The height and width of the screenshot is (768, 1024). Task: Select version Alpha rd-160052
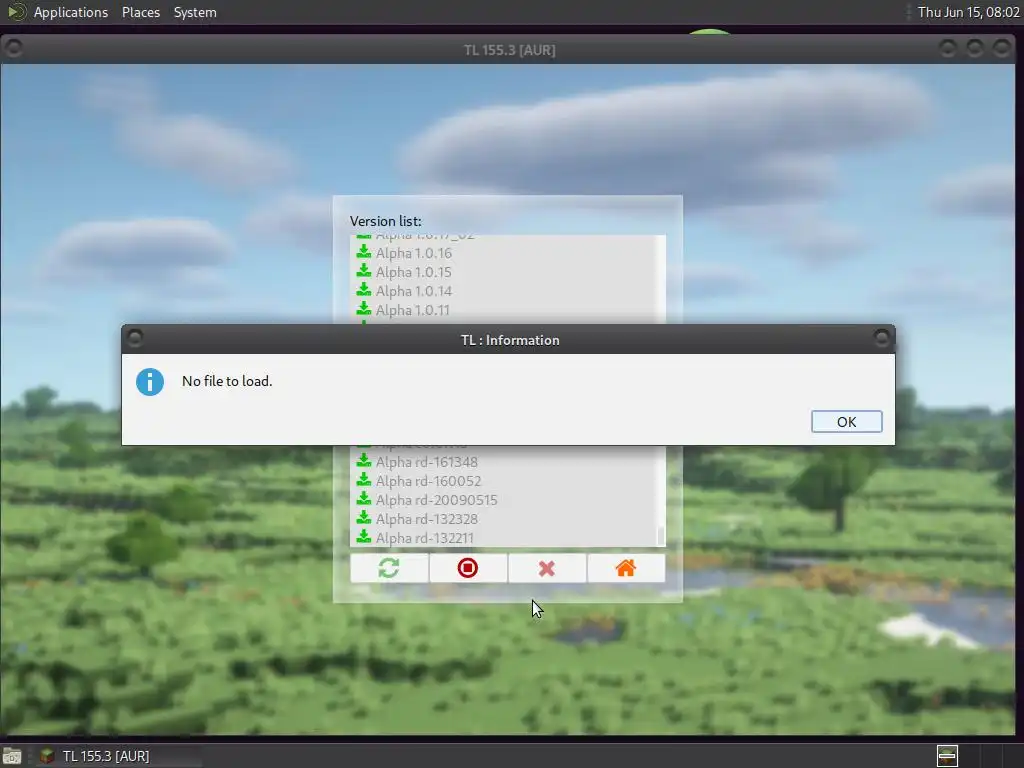(x=428, y=481)
